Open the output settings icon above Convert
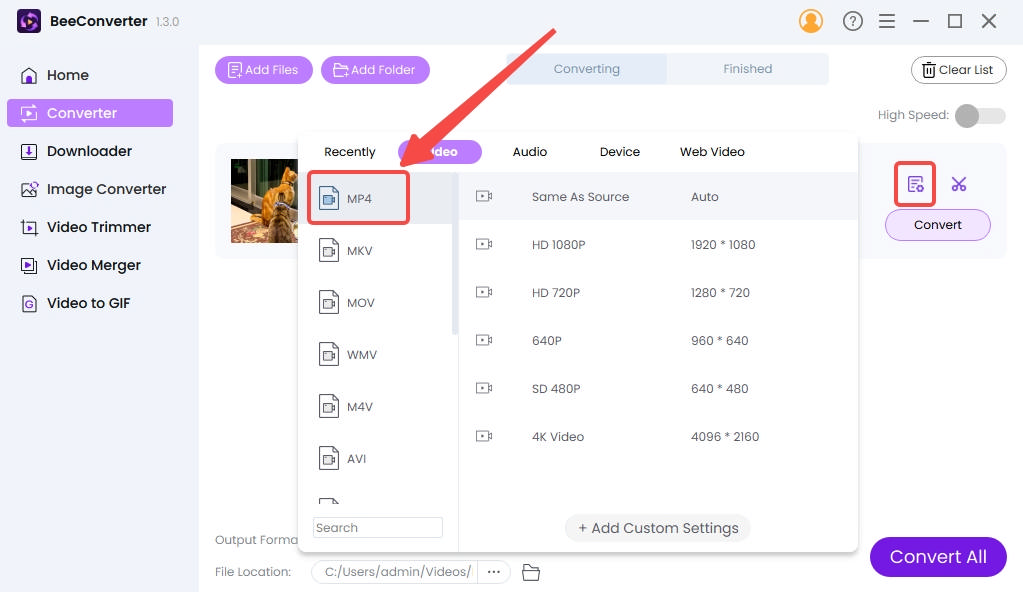The height and width of the screenshot is (592, 1023). click(x=915, y=184)
